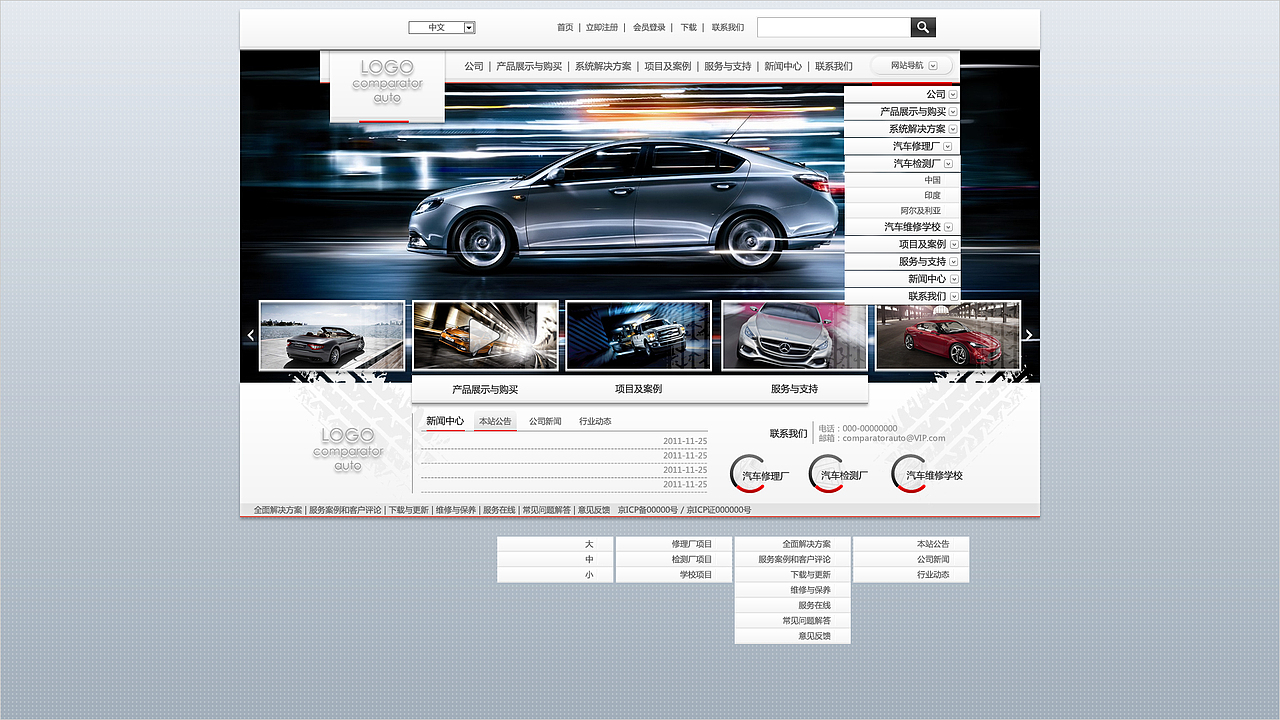Expand 汽车修理厂 arrow in side navigation

pyautogui.click(x=948, y=146)
